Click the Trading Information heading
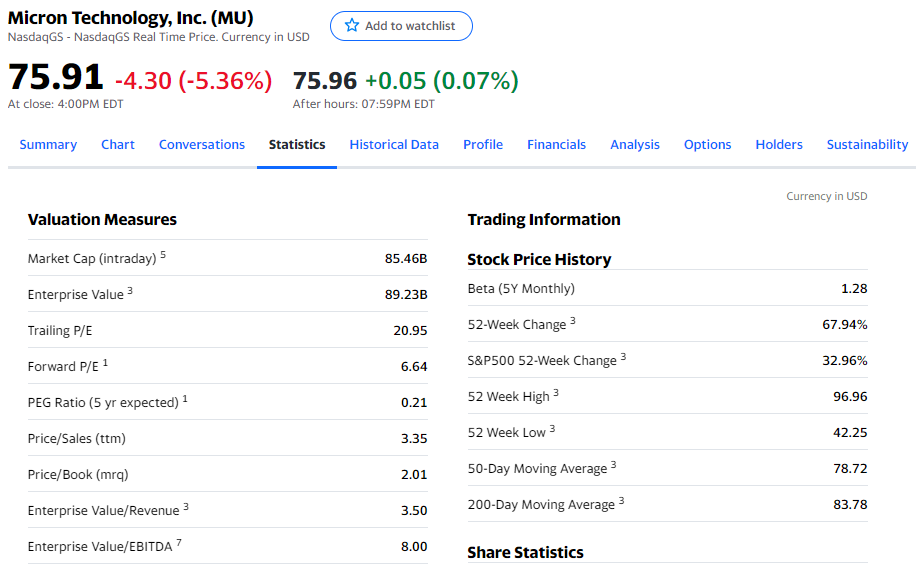The width and height of the screenshot is (916, 572). pos(544,220)
